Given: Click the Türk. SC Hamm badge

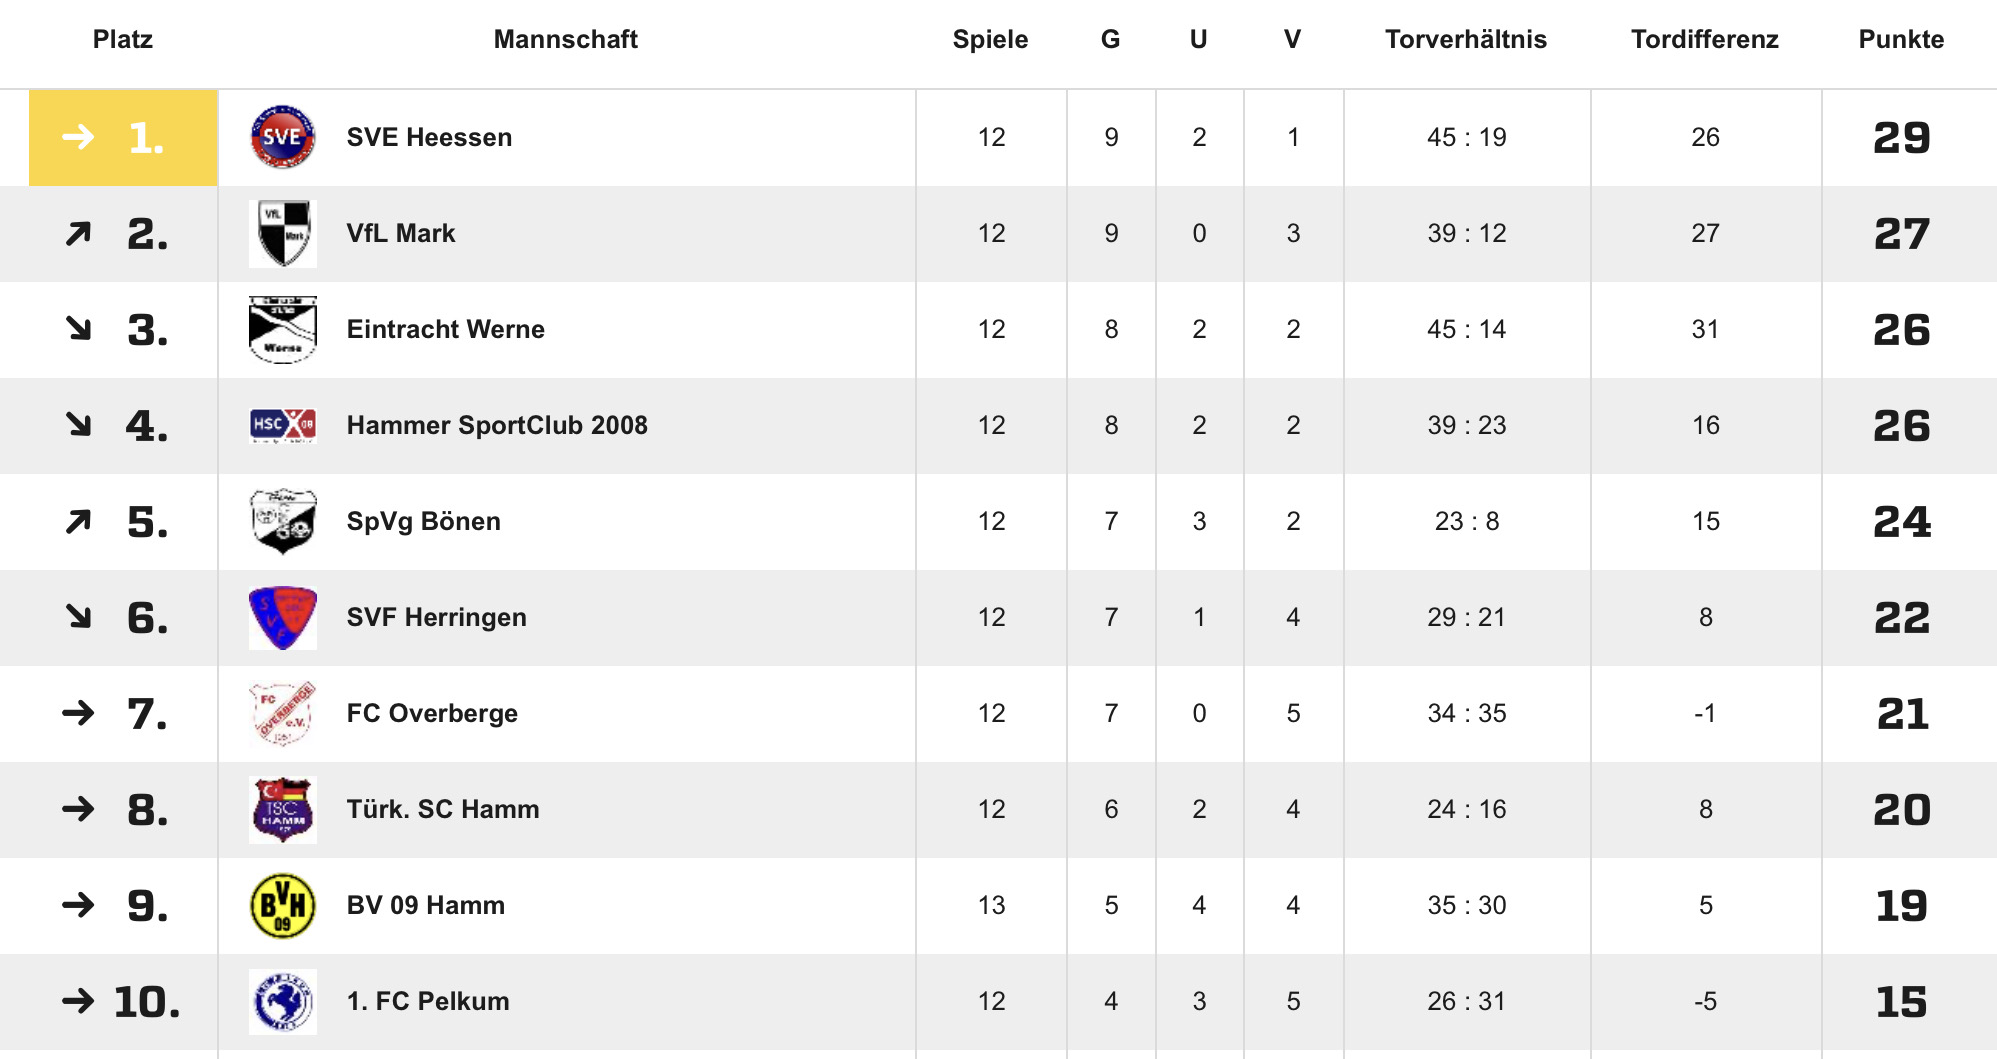Looking at the screenshot, I should 283,809.
